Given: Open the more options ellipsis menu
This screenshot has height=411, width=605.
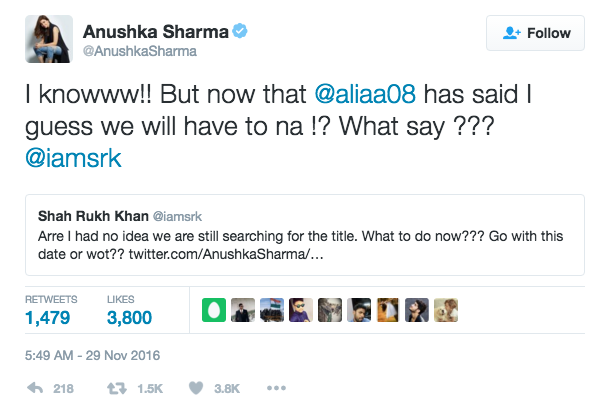Looking at the screenshot, I should [277, 388].
